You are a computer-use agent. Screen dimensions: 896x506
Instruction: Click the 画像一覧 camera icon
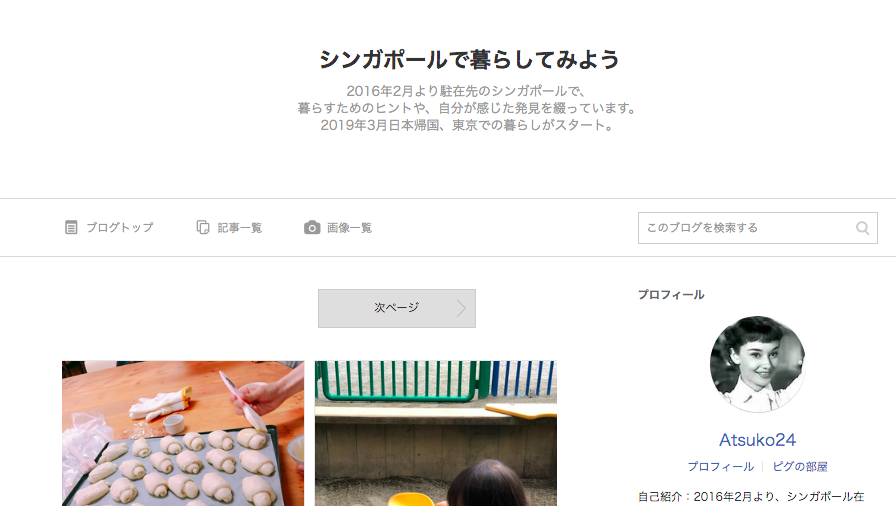[x=311, y=228]
